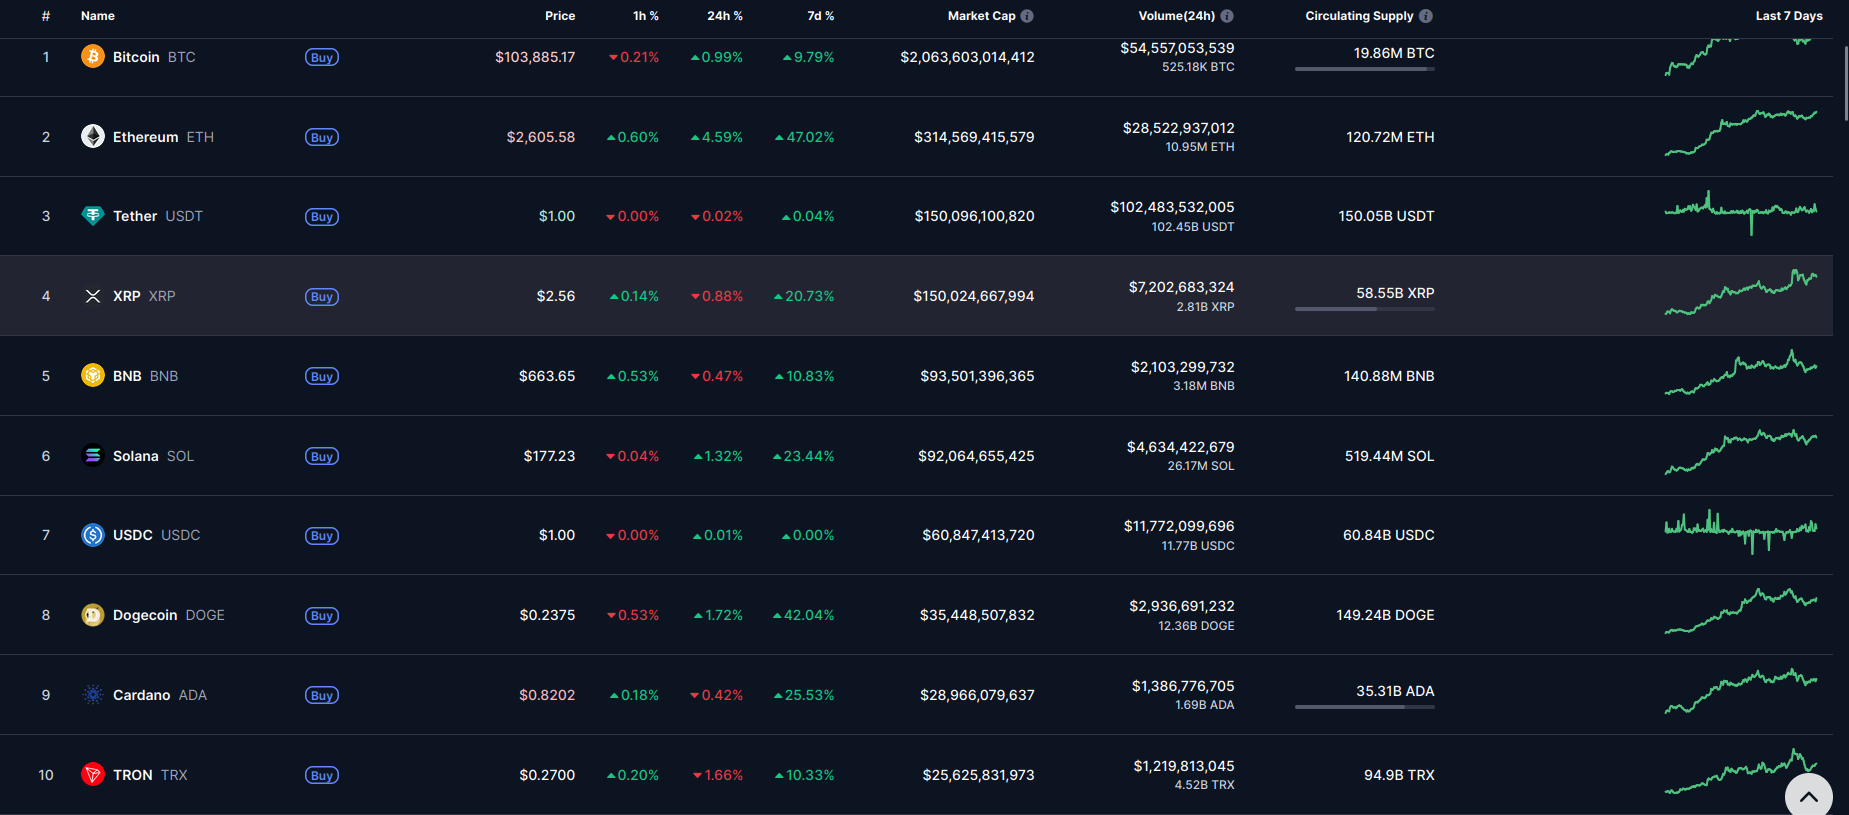Click the BNB yellow logo icon
The width and height of the screenshot is (1849, 815).
(93, 376)
